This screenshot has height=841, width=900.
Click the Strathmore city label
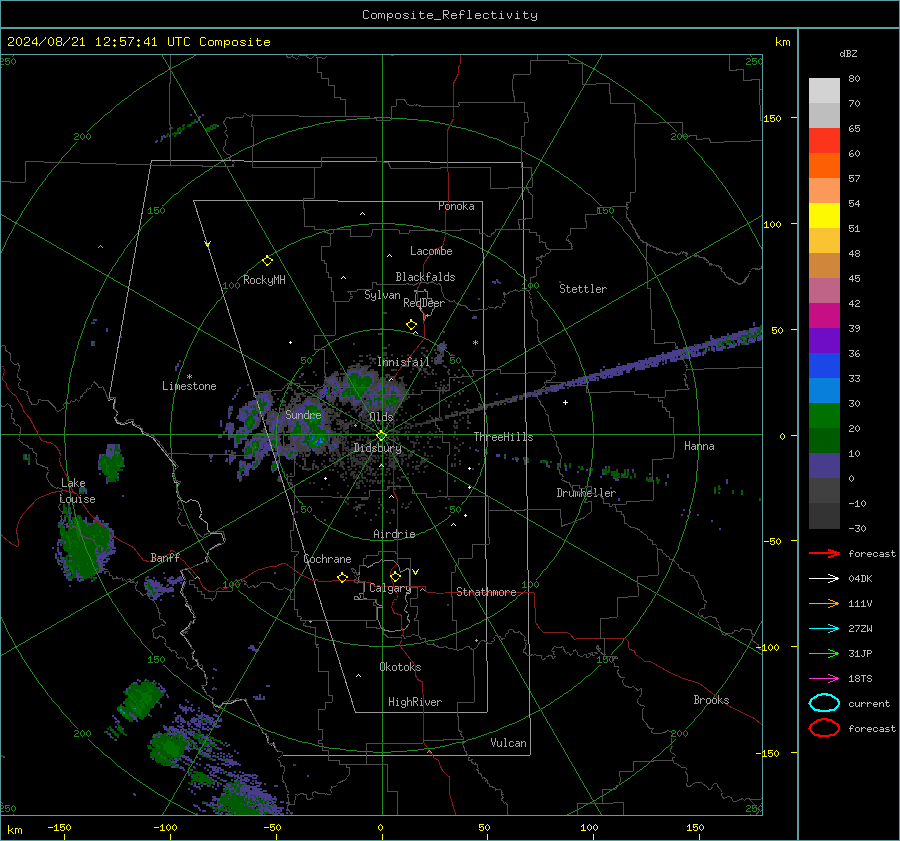tap(486, 592)
